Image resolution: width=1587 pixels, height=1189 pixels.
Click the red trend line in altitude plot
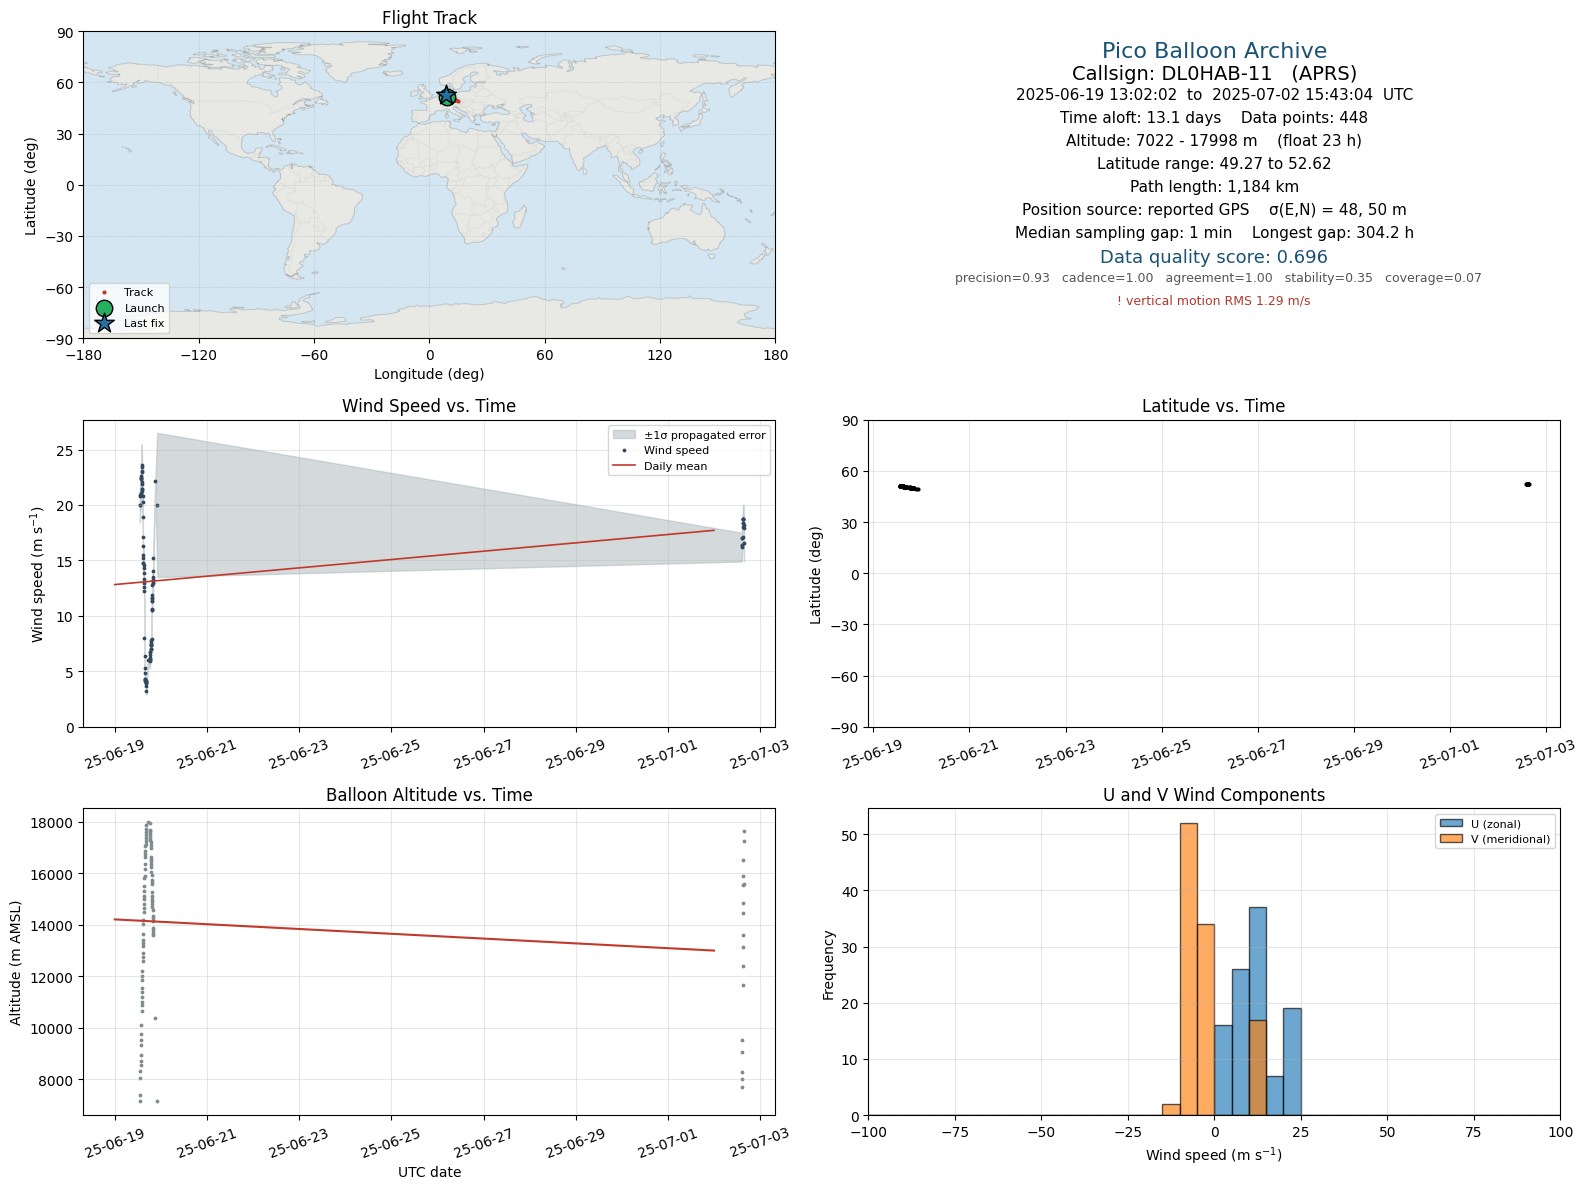tap(415, 935)
